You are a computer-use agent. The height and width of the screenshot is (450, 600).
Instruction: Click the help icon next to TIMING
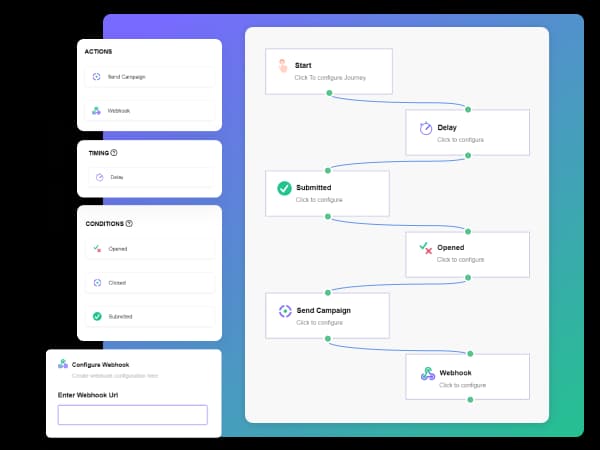click(114, 153)
